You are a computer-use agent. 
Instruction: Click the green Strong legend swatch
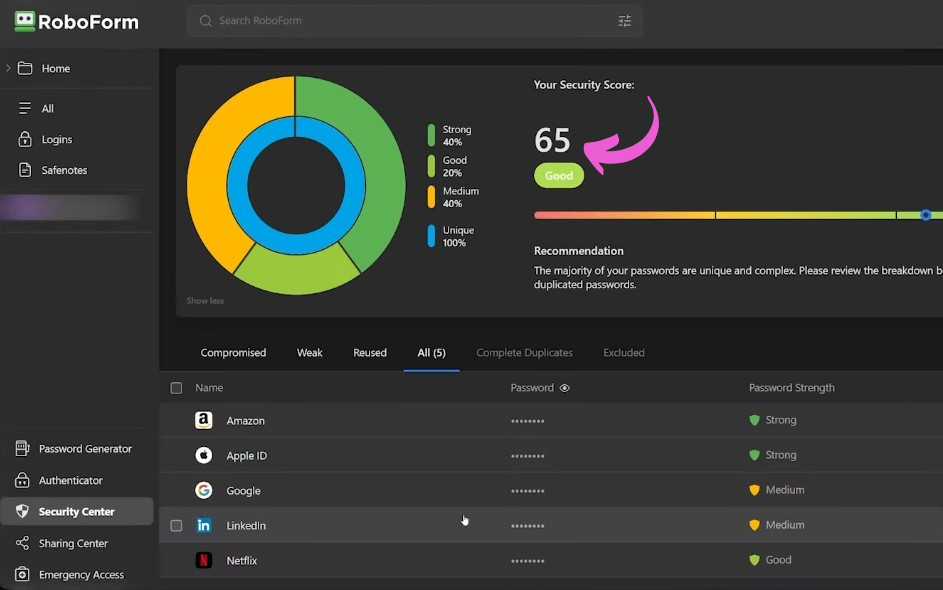(431, 135)
